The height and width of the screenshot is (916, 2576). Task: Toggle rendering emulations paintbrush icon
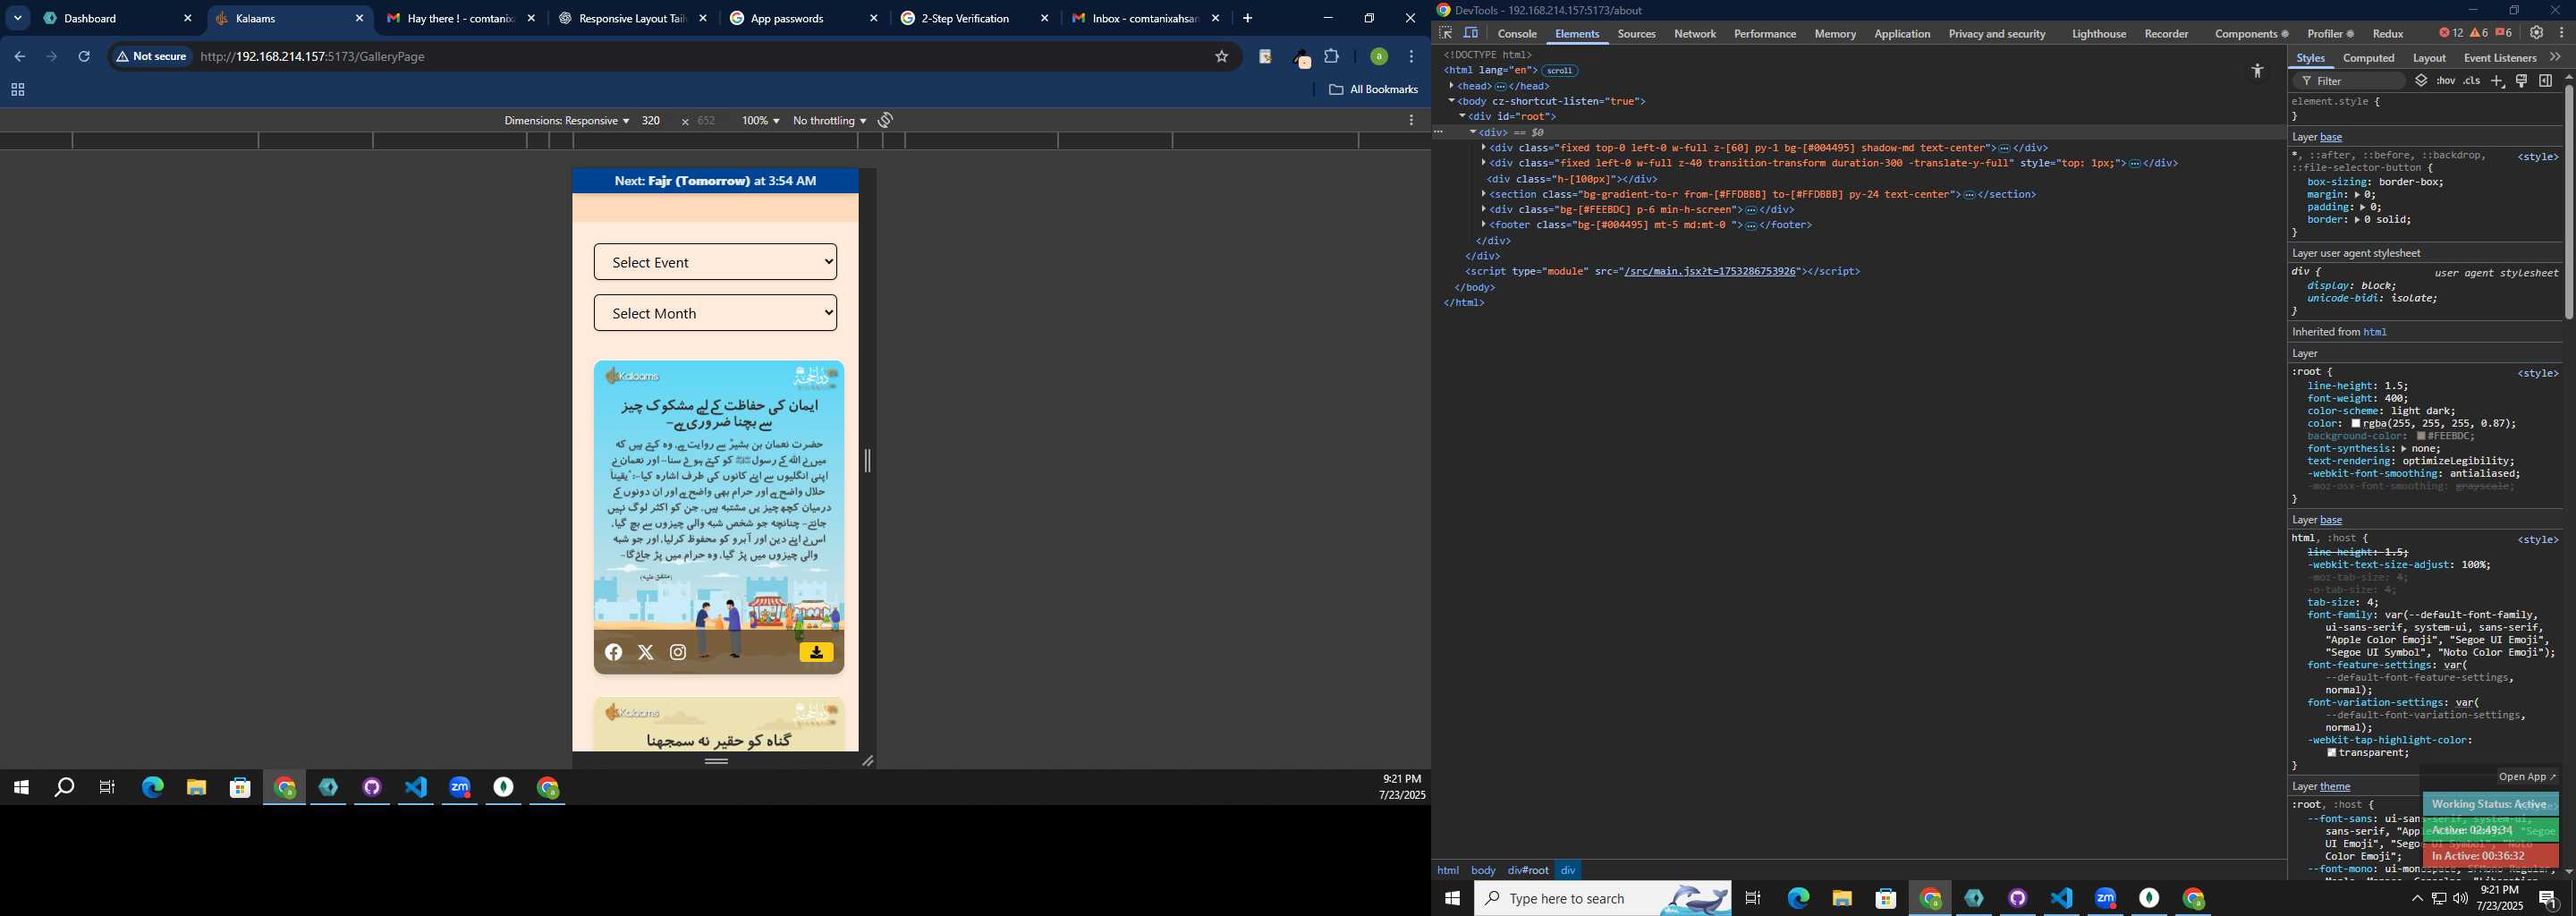(x=2521, y=81)
